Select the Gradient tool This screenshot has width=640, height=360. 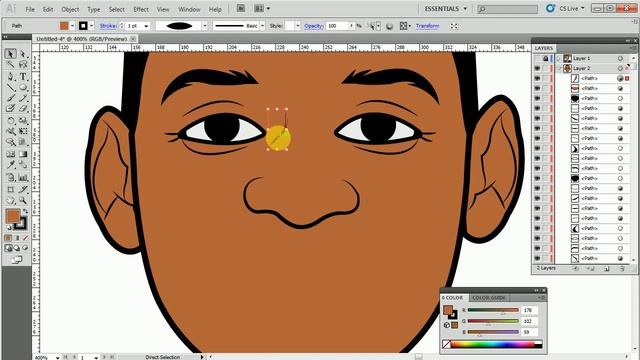coord(23,154)
